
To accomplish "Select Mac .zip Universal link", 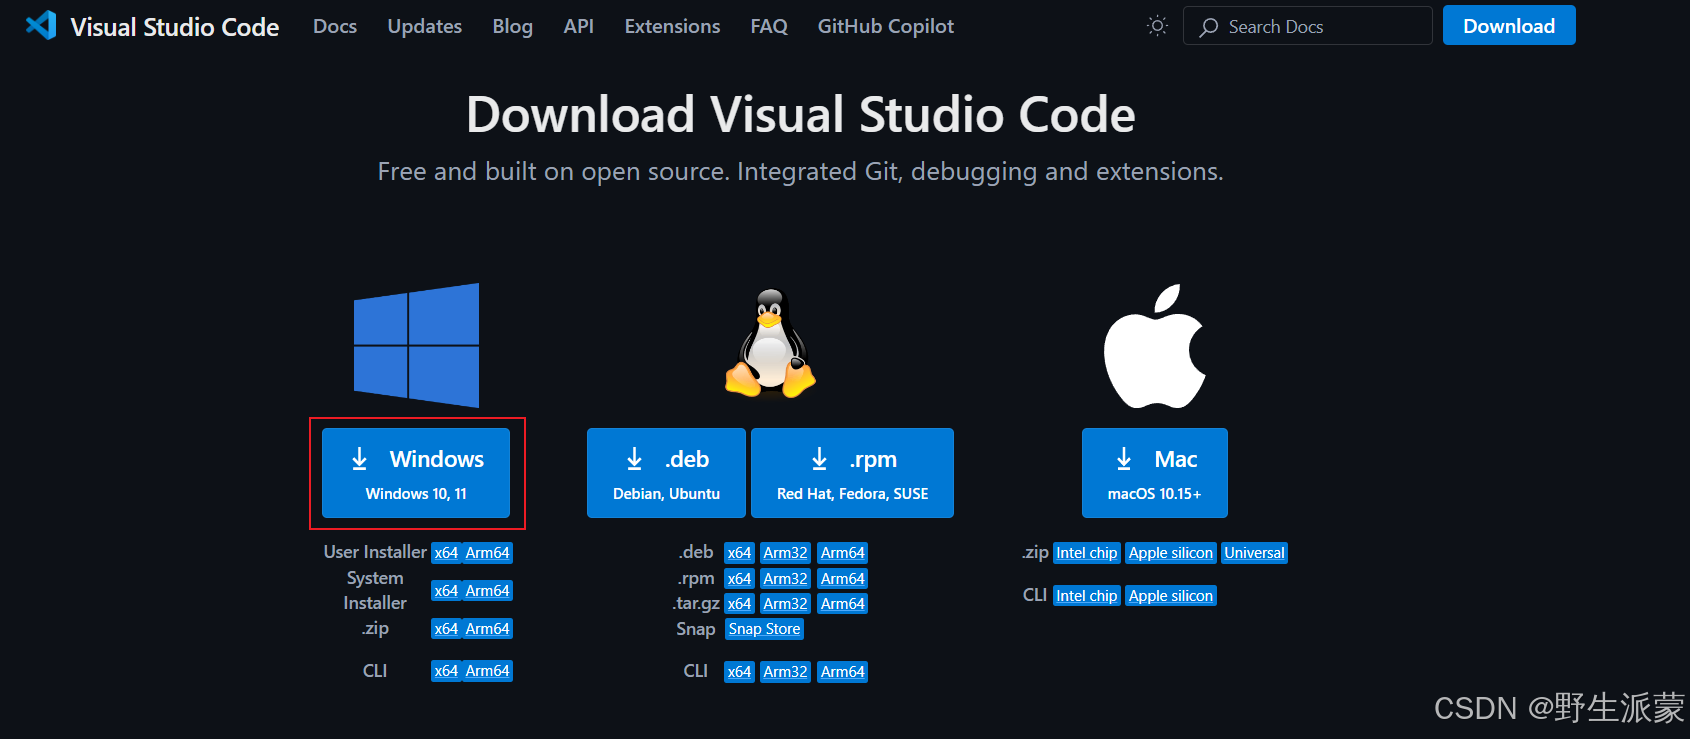I will [1254, 553].
